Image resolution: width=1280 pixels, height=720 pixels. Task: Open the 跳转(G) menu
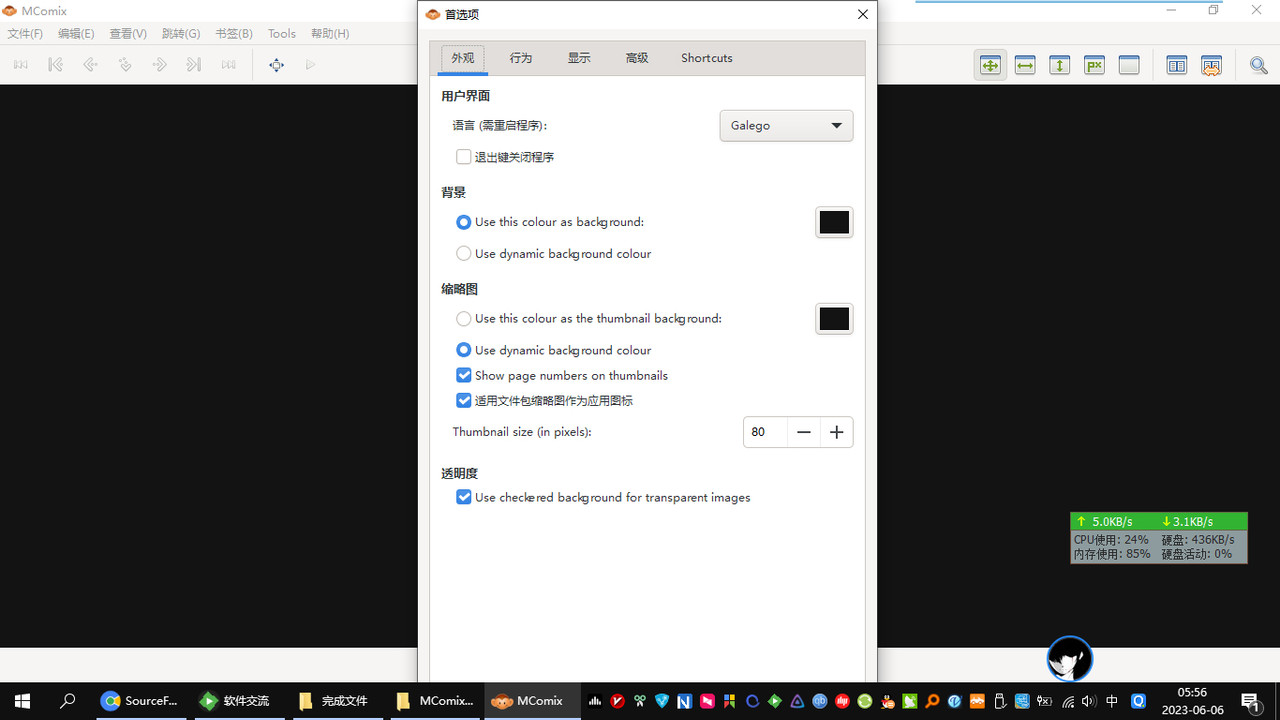coord(181,34)
